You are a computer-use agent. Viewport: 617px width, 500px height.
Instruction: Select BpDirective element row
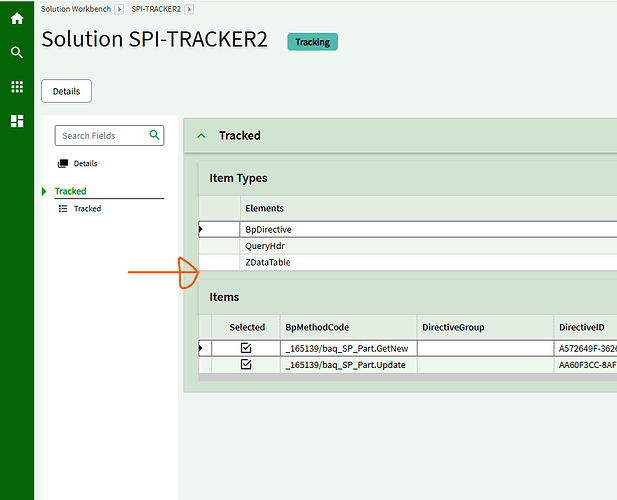(408, 229)
